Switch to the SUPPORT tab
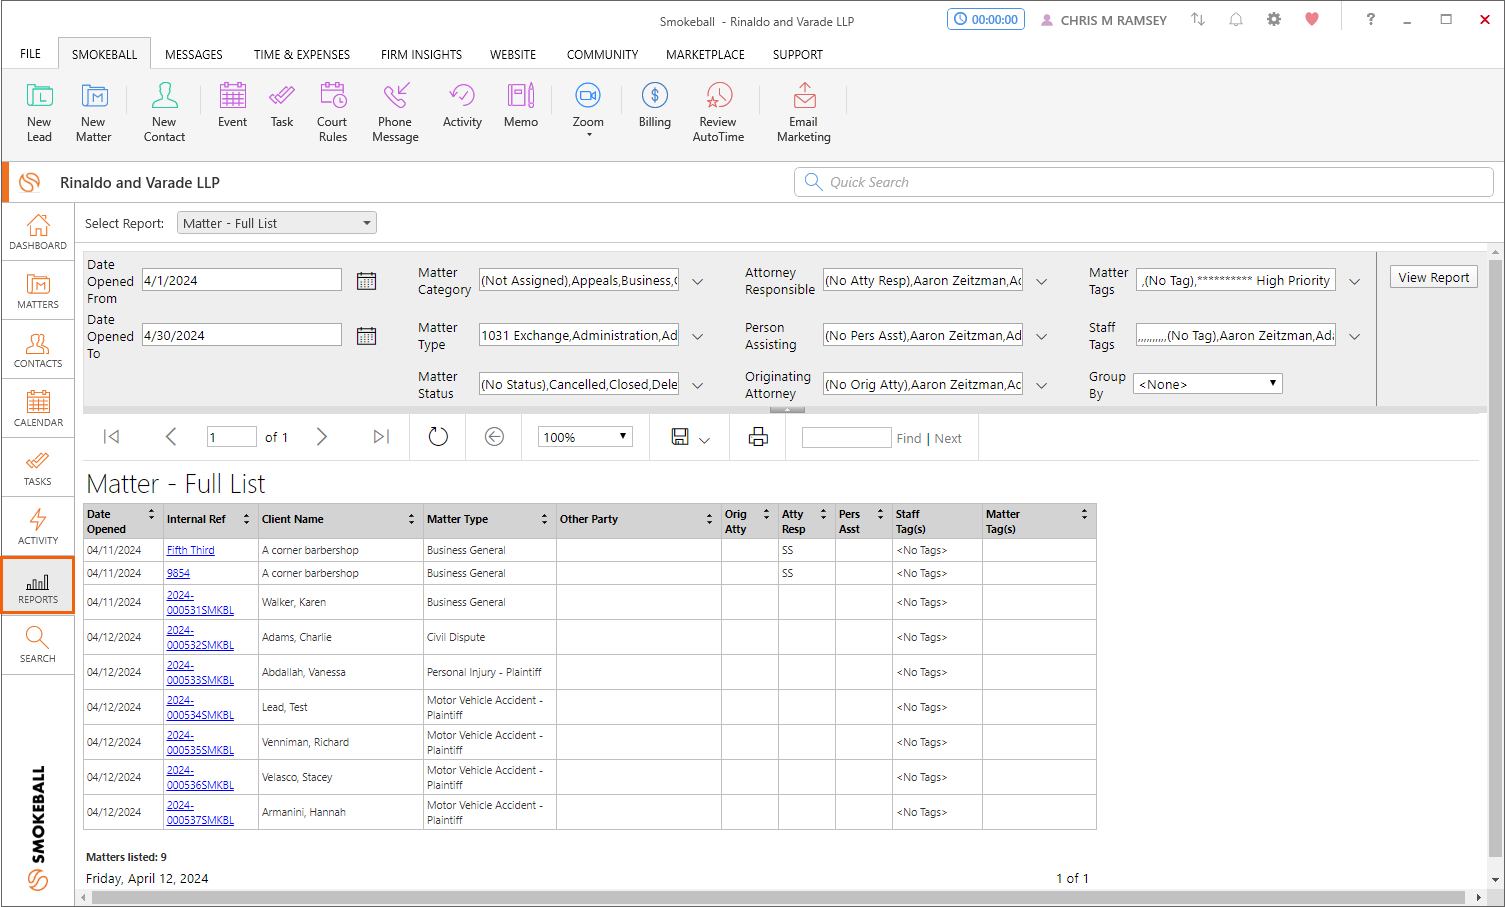Viewport: 1505px width, 907px height. 798,54
